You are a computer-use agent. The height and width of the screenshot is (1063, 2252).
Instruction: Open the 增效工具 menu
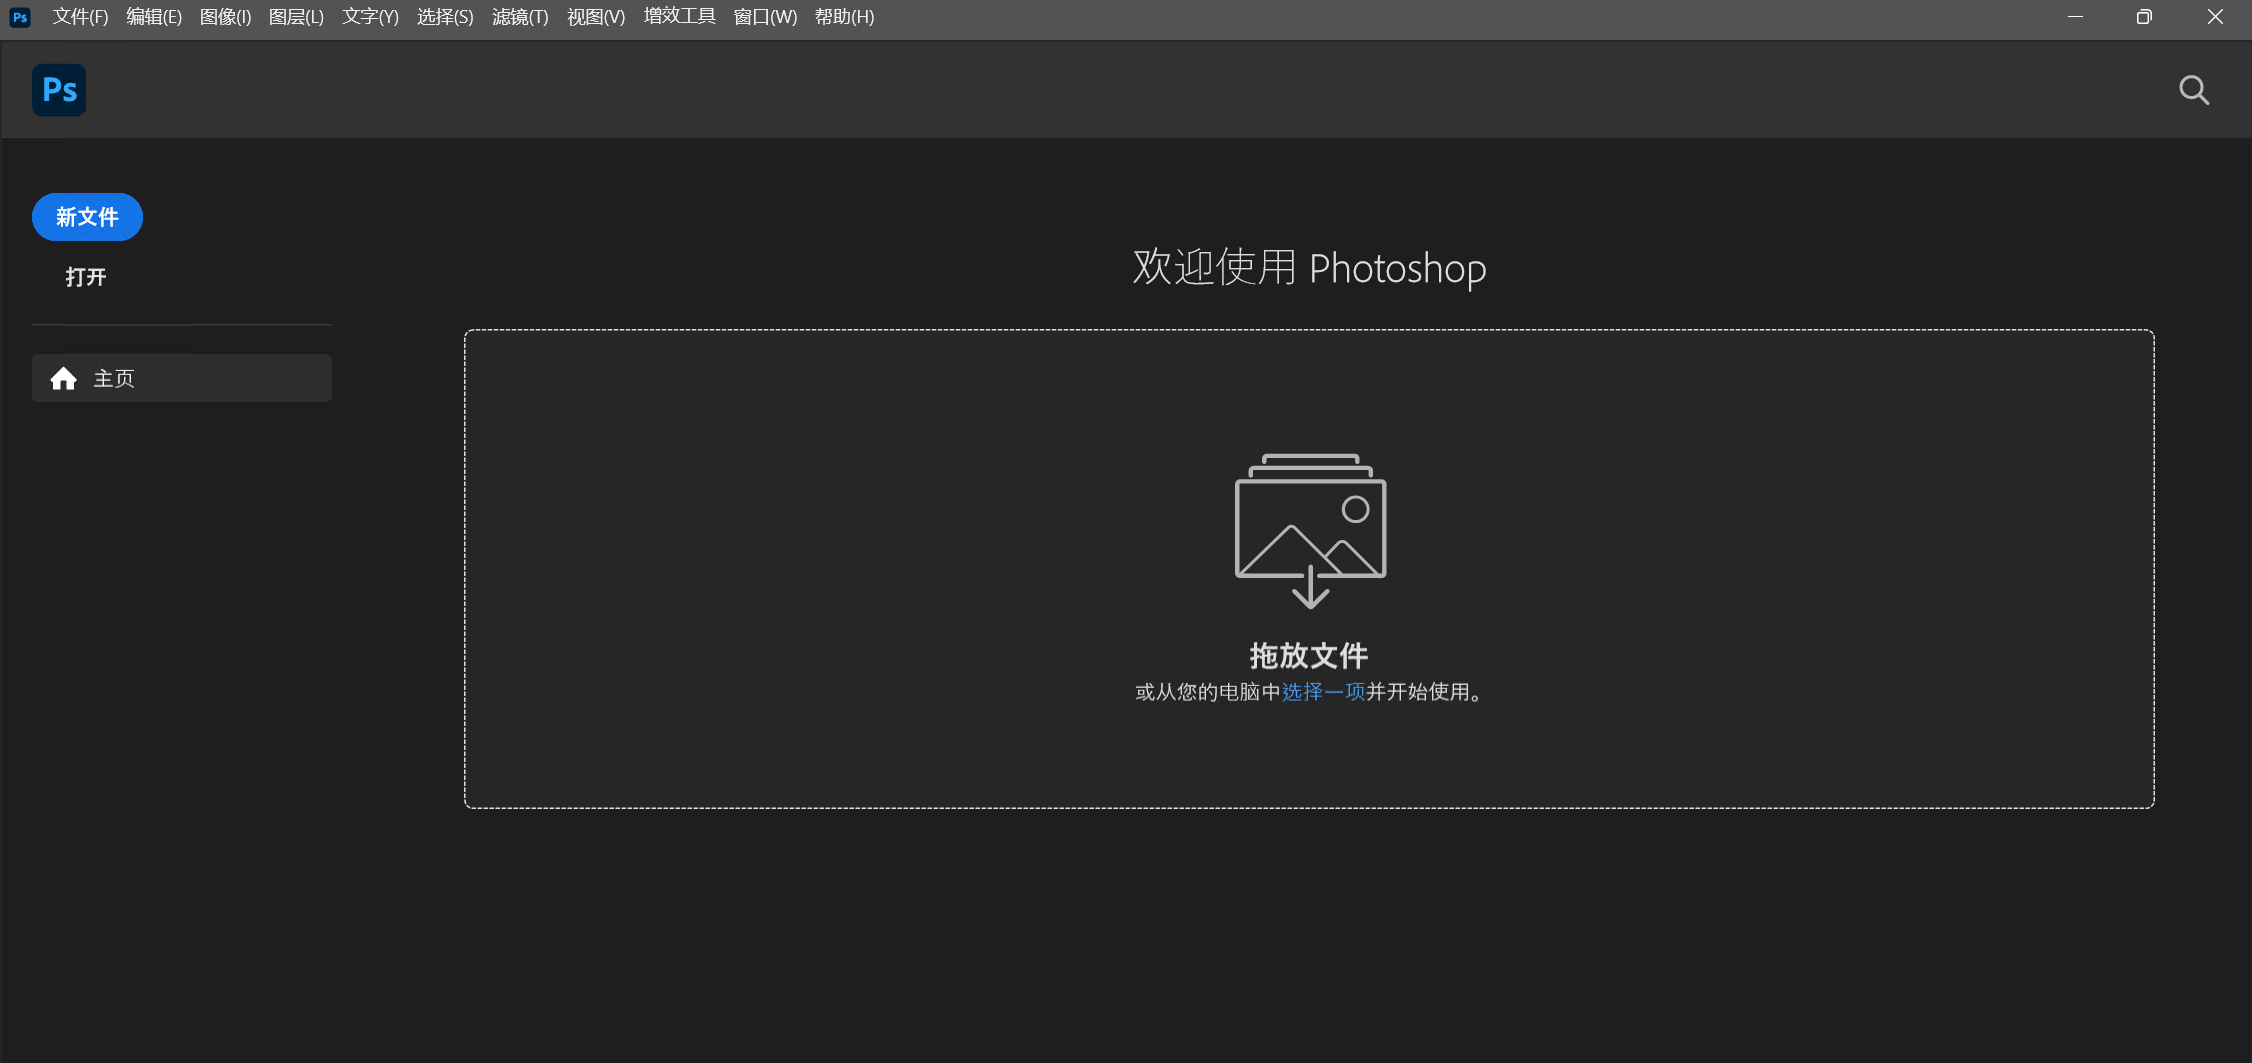coord(680,17)
